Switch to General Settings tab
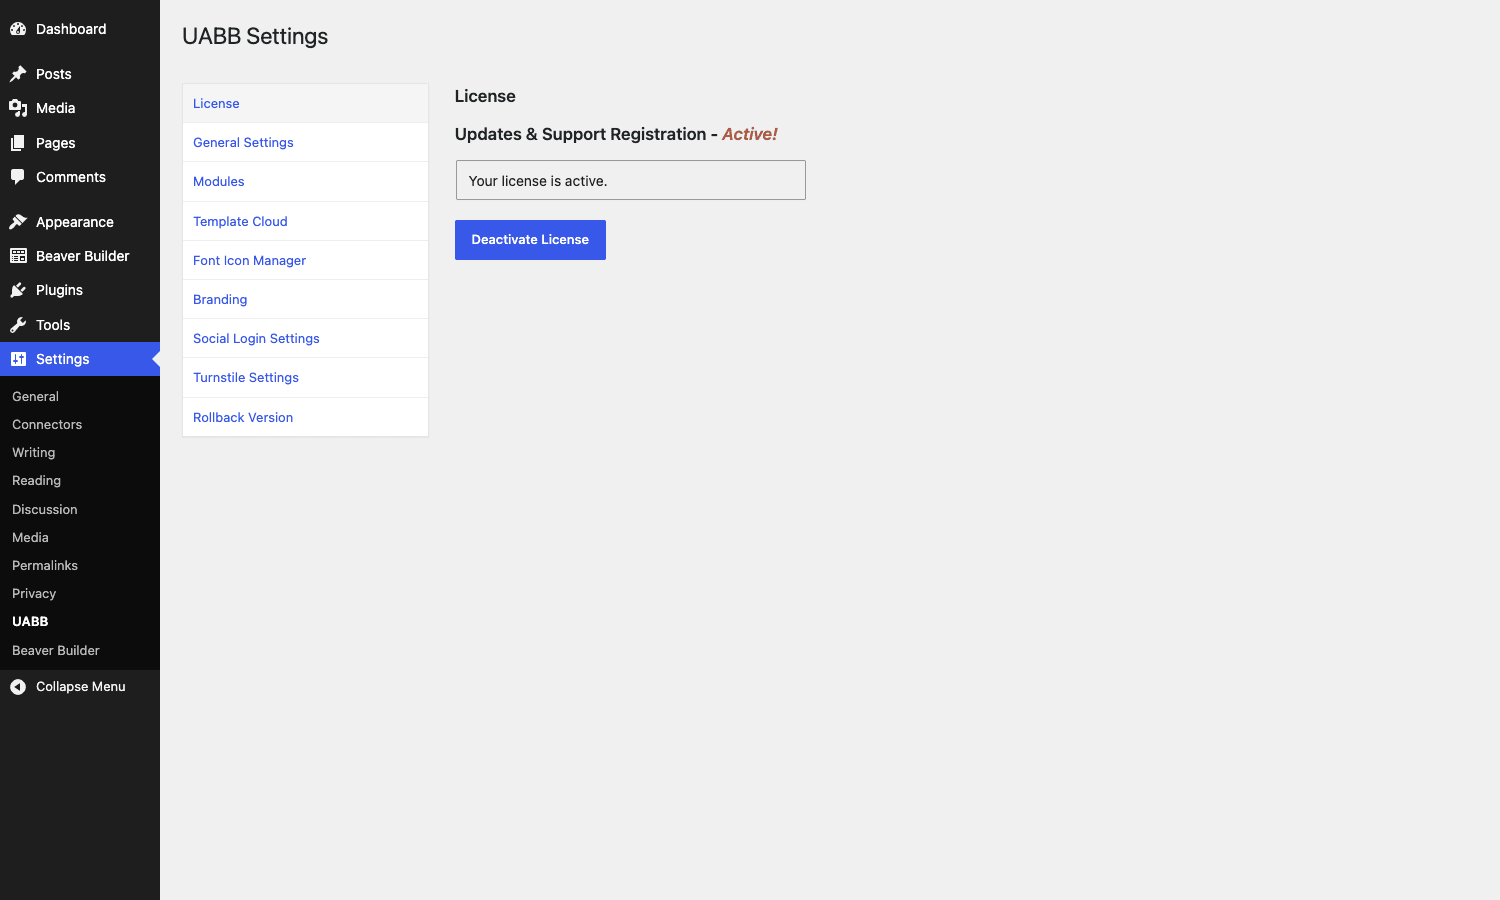Image resolution: width=1500 pixels, height=900 pixels. 305,143
